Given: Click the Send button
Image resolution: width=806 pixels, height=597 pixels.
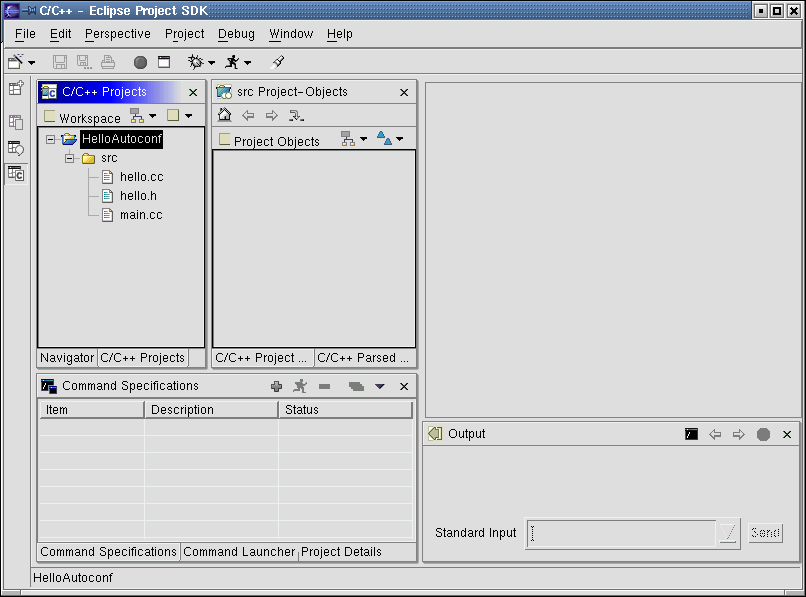Looking at the screenshot, I should pos(765,533).
